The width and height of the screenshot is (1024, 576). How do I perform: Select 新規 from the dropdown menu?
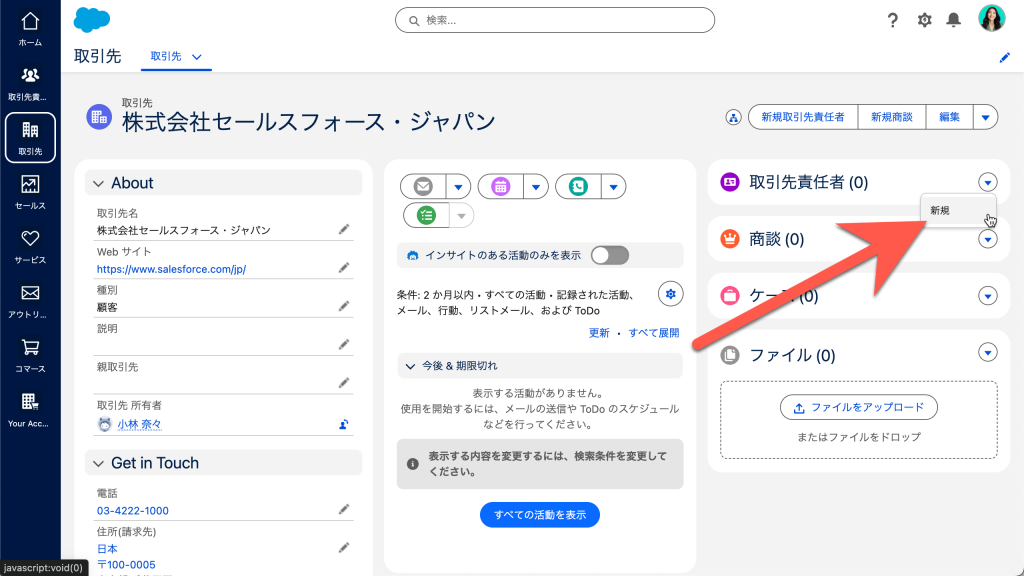(x=941, y=211)
